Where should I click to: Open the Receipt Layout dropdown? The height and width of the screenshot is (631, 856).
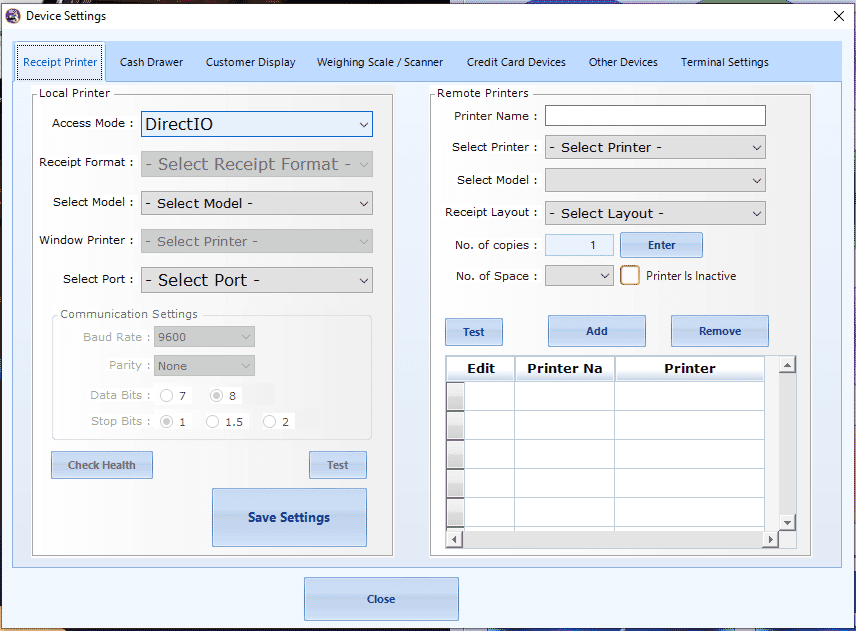[655, 213]
